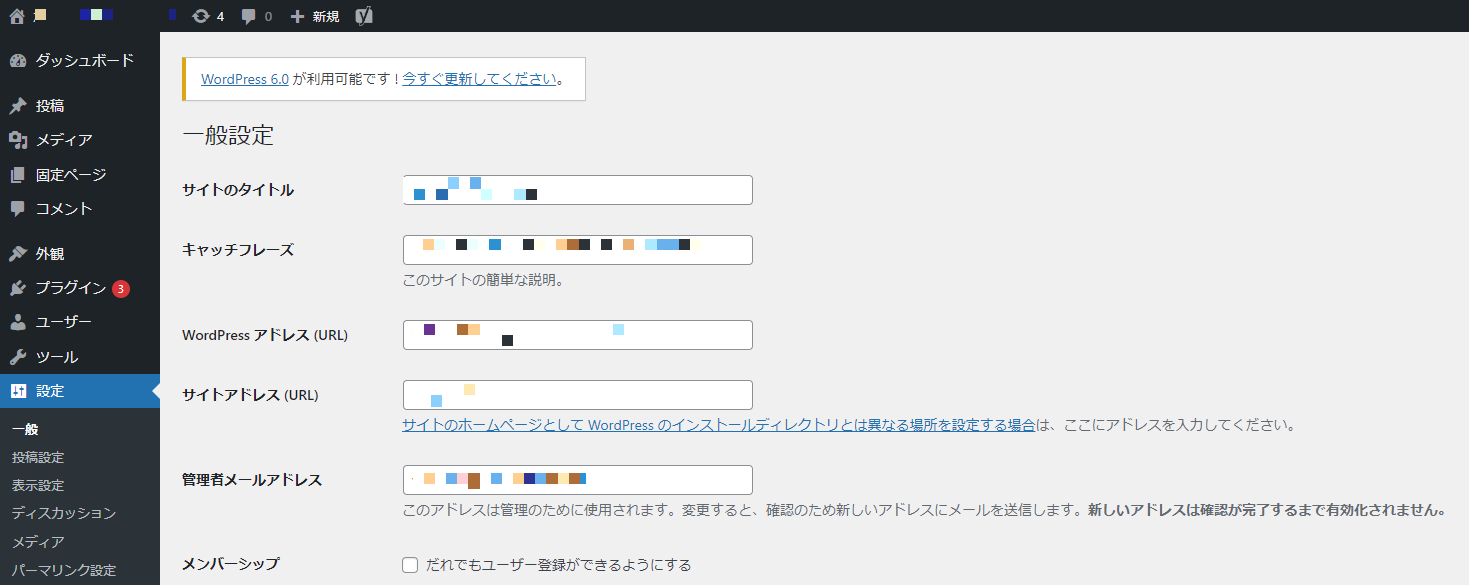Click the 外観 paintbrush icon

[x=18, y=254]
